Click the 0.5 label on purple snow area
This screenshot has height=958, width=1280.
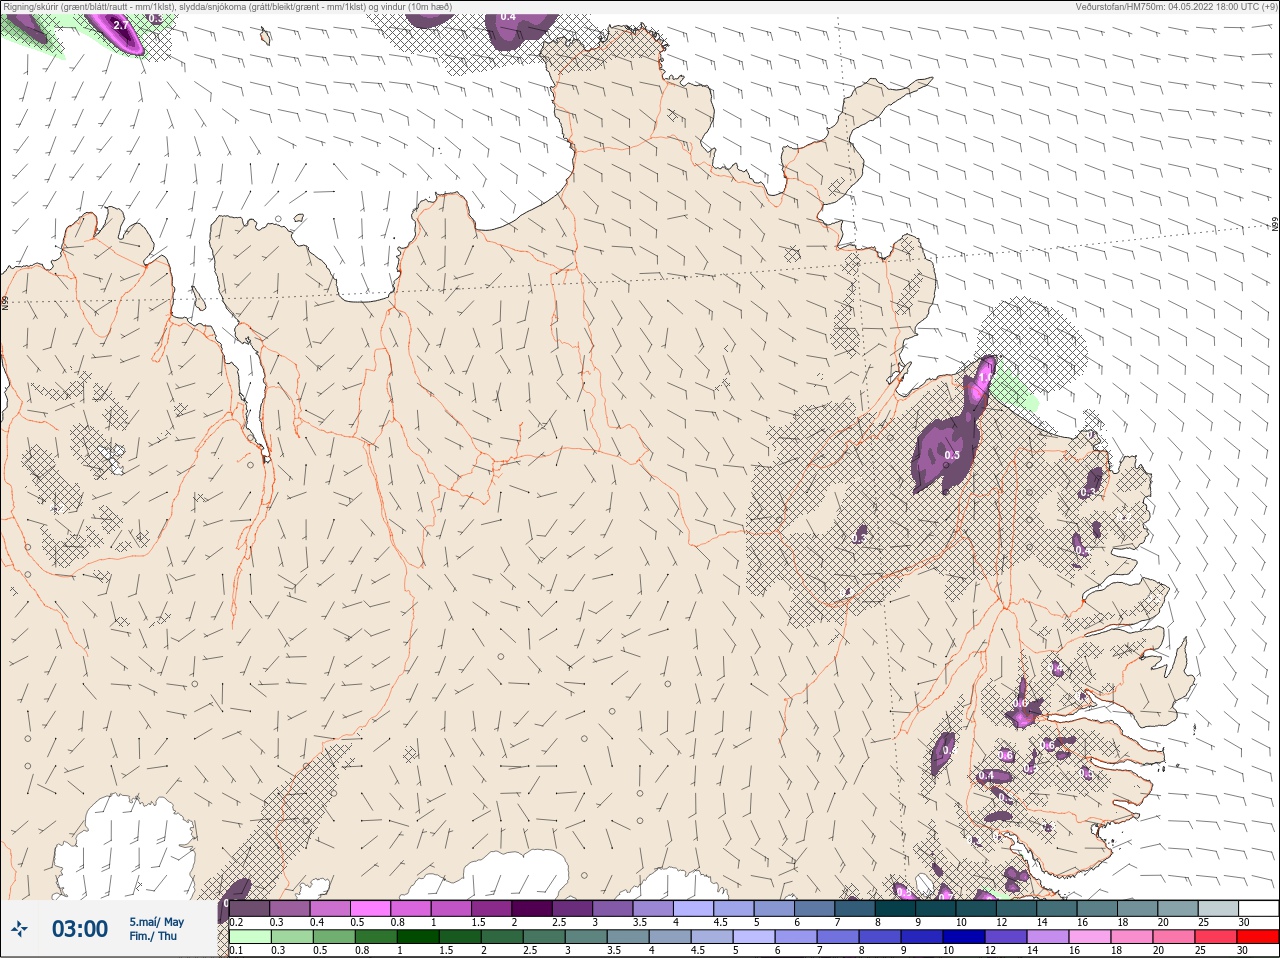(x=952, y=455)
